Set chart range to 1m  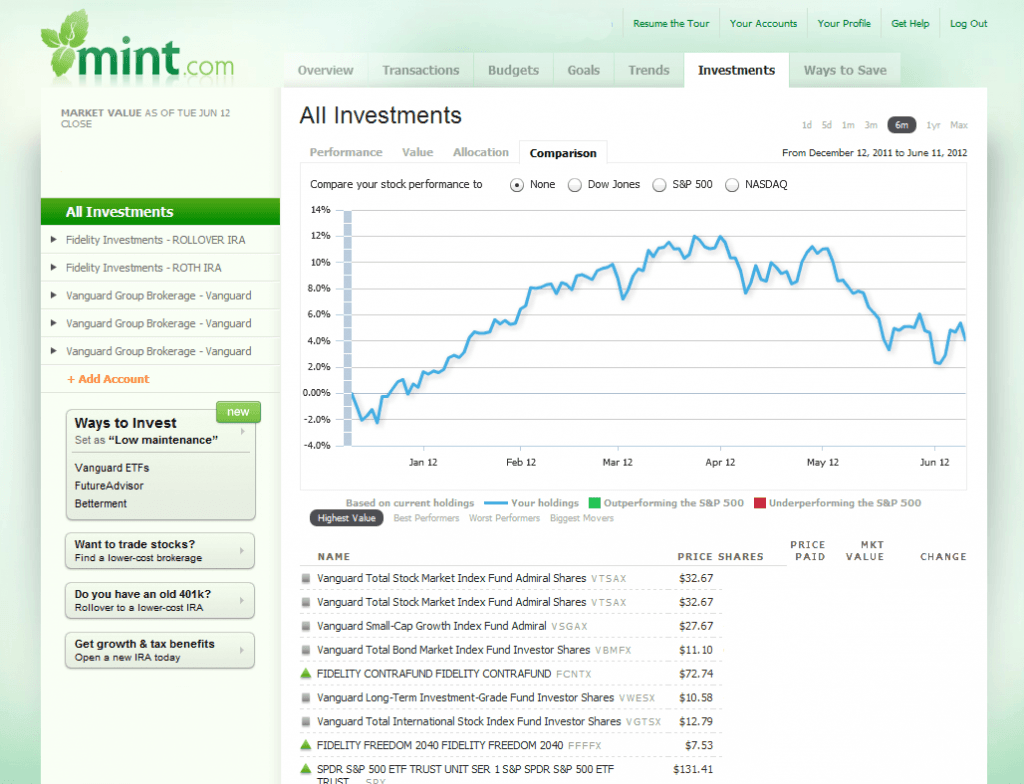click(848, 125)
